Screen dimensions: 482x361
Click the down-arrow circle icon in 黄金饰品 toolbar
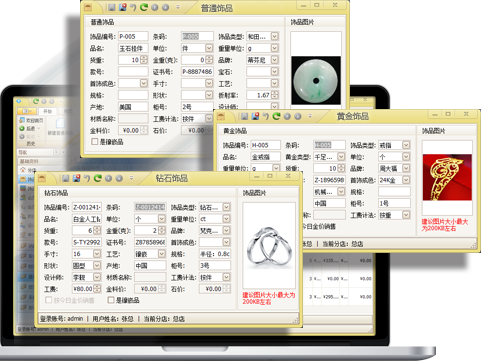tap(298, 116)
